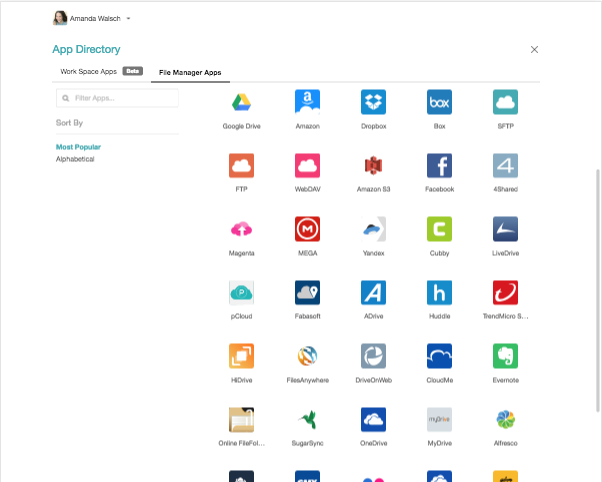
Task: Choose the Huddle app icon
Action: 440,293
